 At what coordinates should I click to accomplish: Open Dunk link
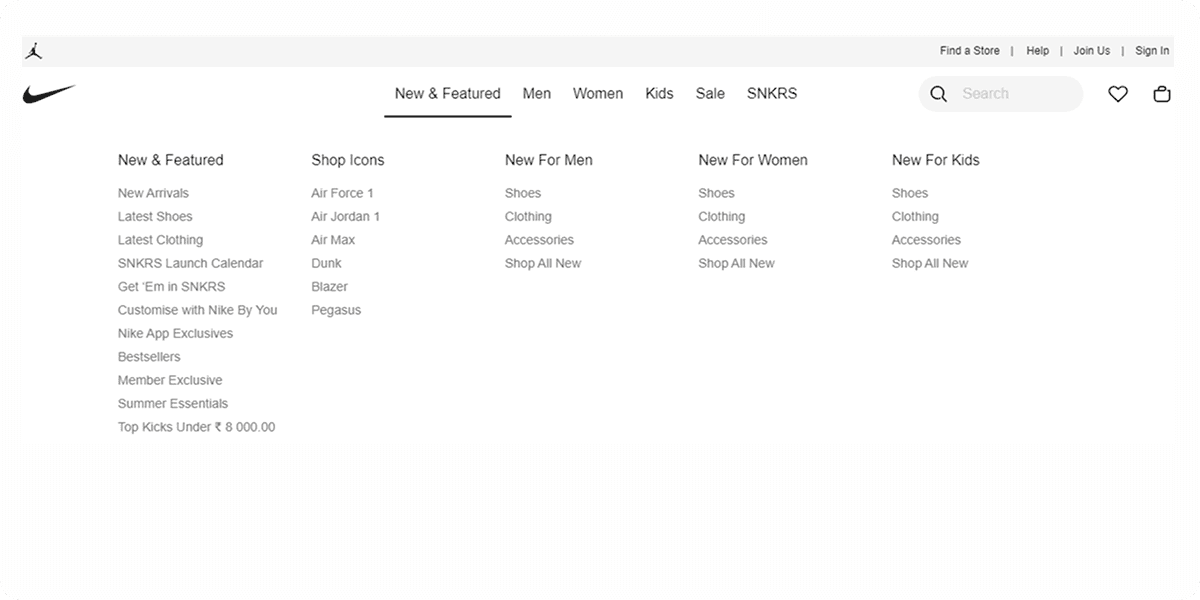(x=326, y=263)
